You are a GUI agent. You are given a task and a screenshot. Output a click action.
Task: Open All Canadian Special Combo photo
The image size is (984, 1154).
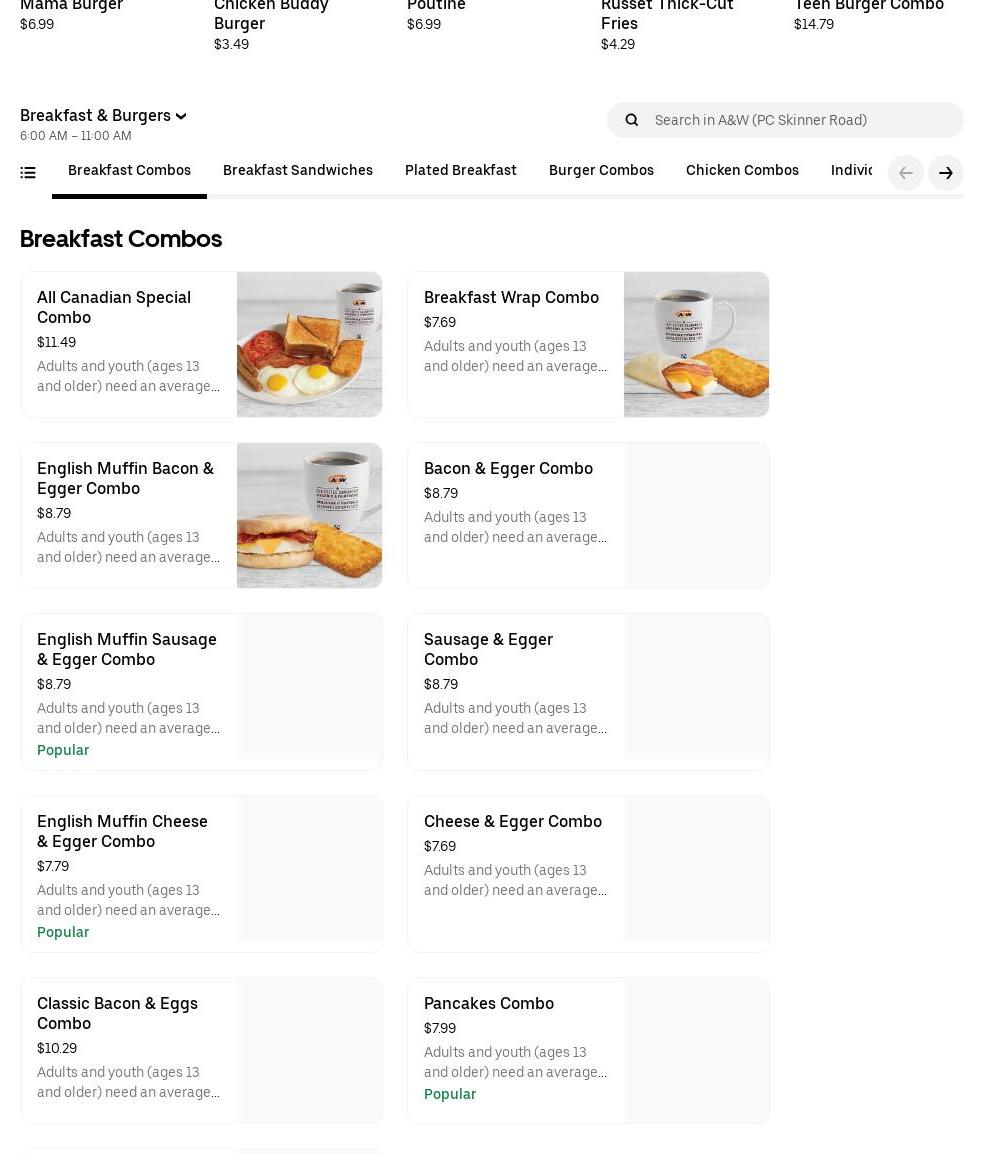click(309, 344)
